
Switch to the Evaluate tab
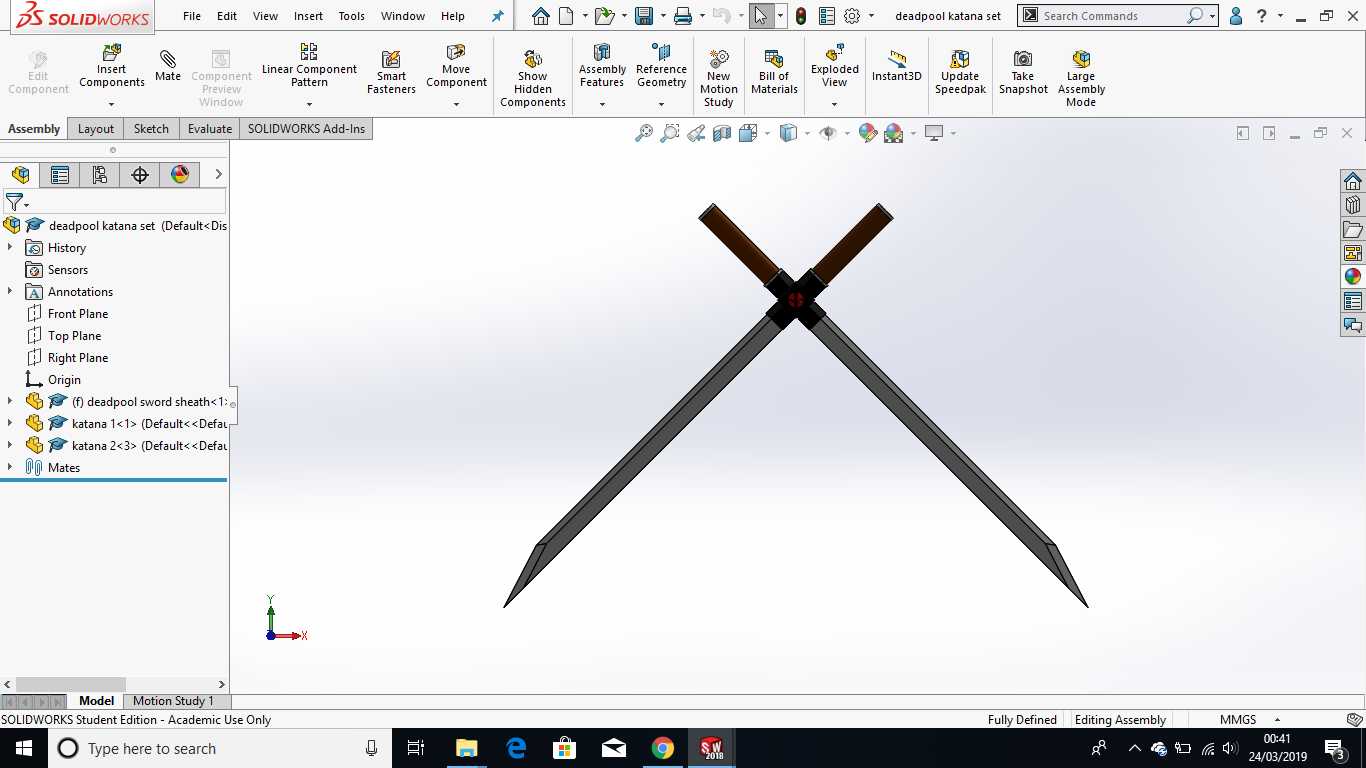coord(210,128)
